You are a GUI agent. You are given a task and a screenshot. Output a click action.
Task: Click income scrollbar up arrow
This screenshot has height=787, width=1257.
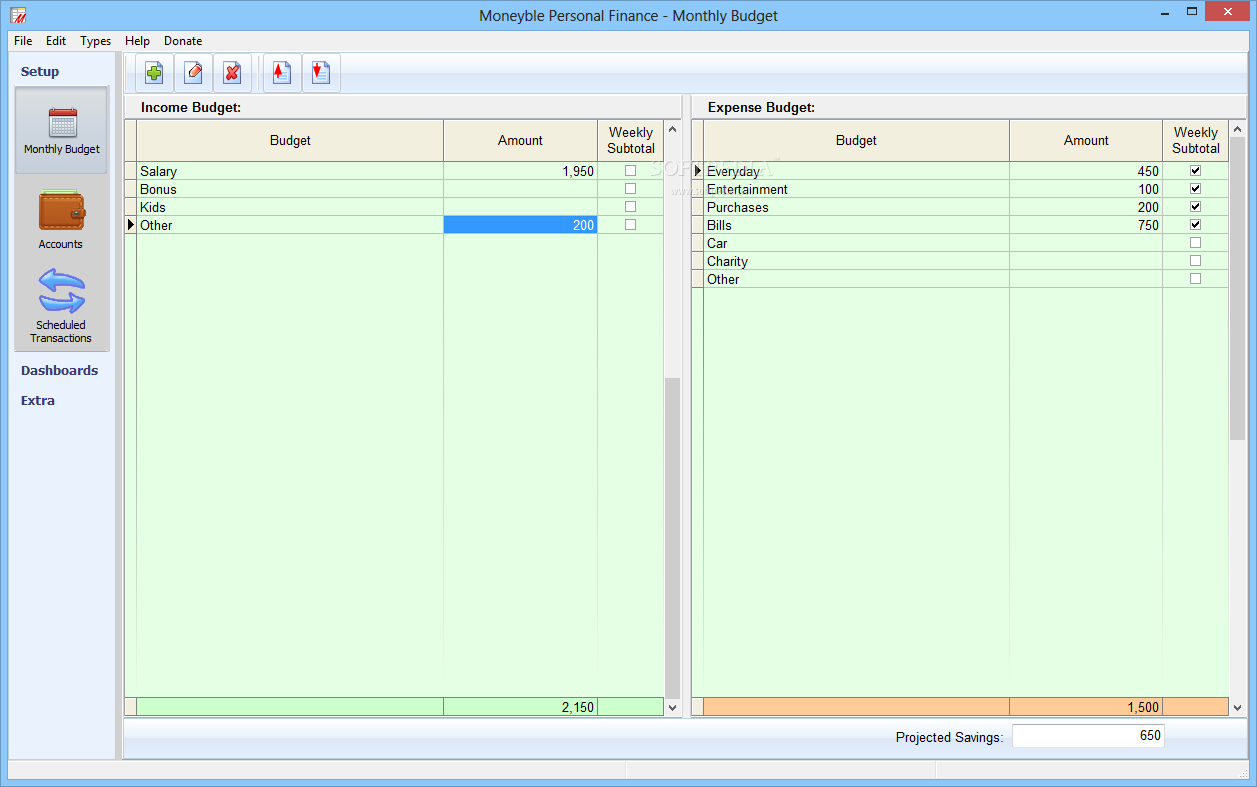click(672, 129)
